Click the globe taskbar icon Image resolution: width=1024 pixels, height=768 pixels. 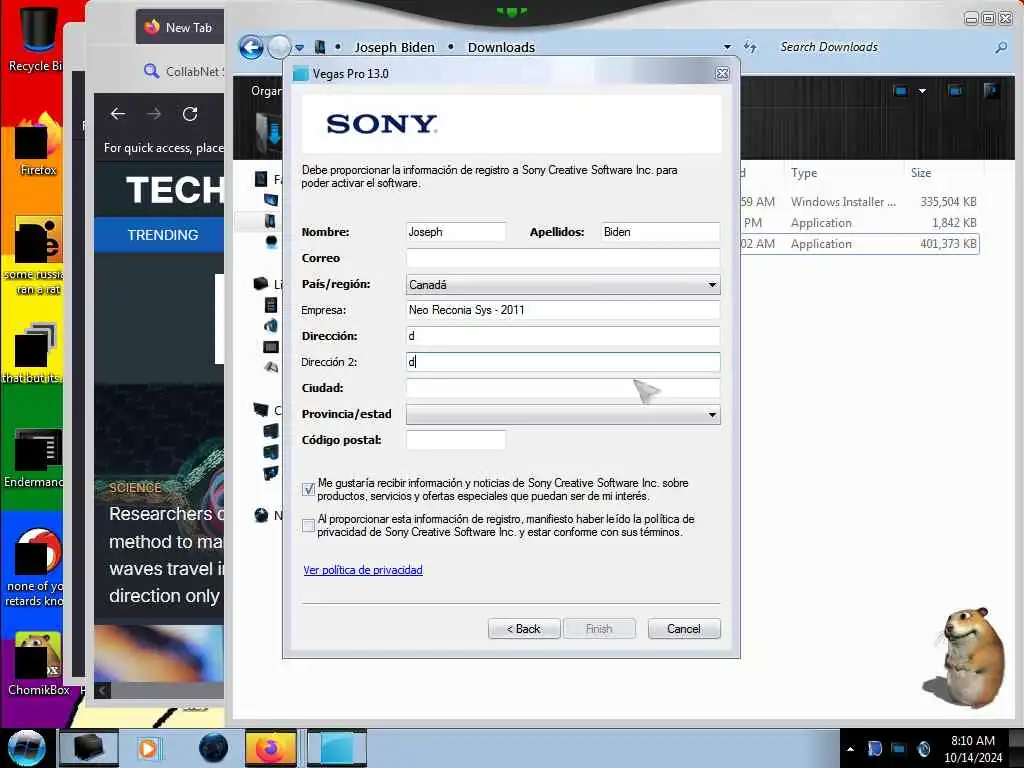click(x=214, y=748)
